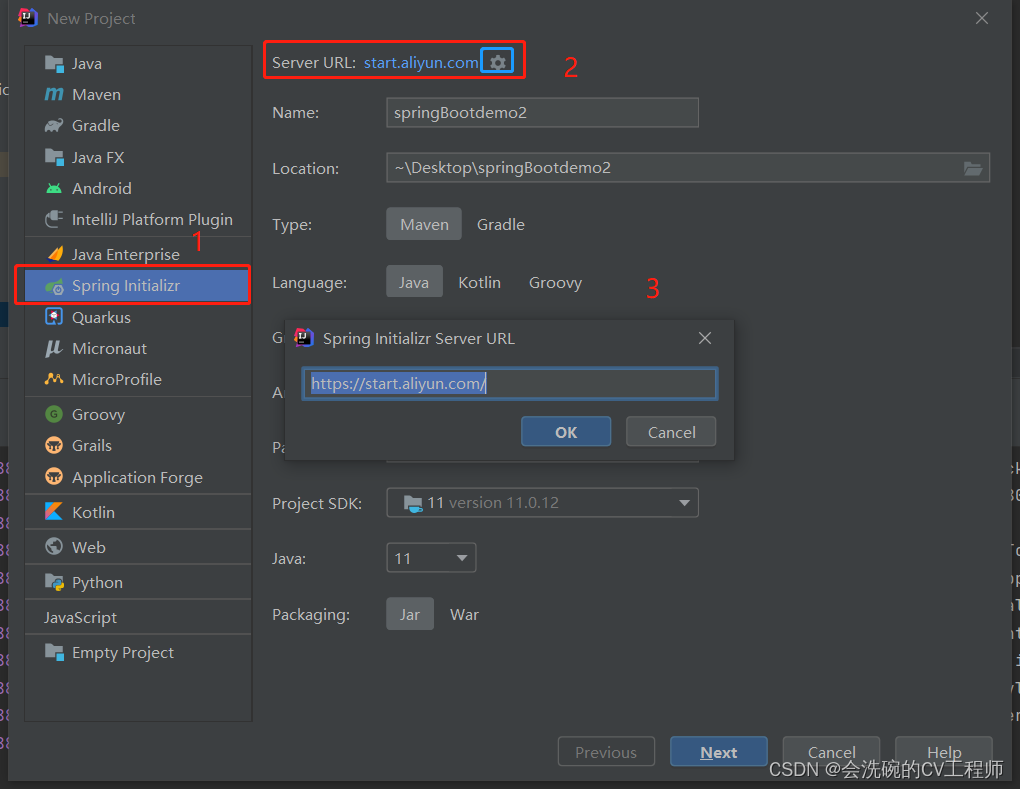Screen dimensions: 1020x789
Task: Select Application Forge project type
Action: pyautogui.click(x=138, y=477)
